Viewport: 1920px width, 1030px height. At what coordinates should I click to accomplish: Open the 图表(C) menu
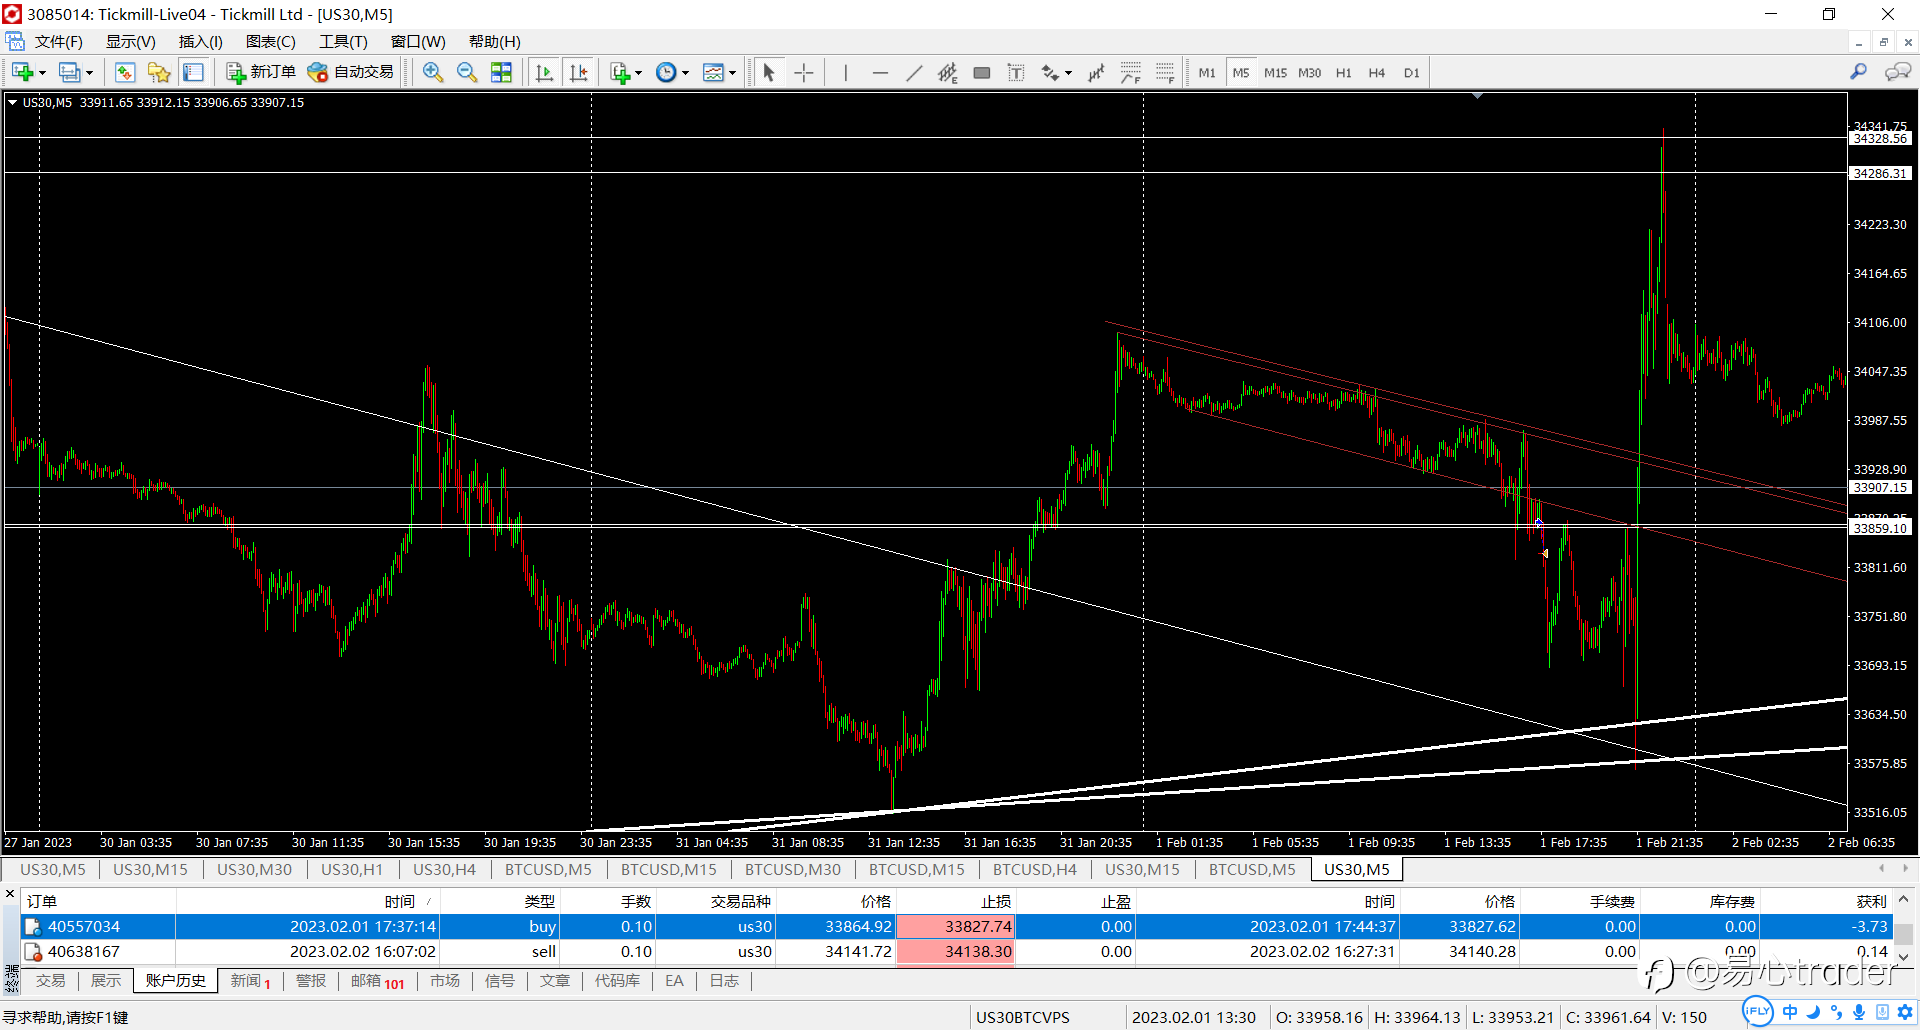coord(270,41)
